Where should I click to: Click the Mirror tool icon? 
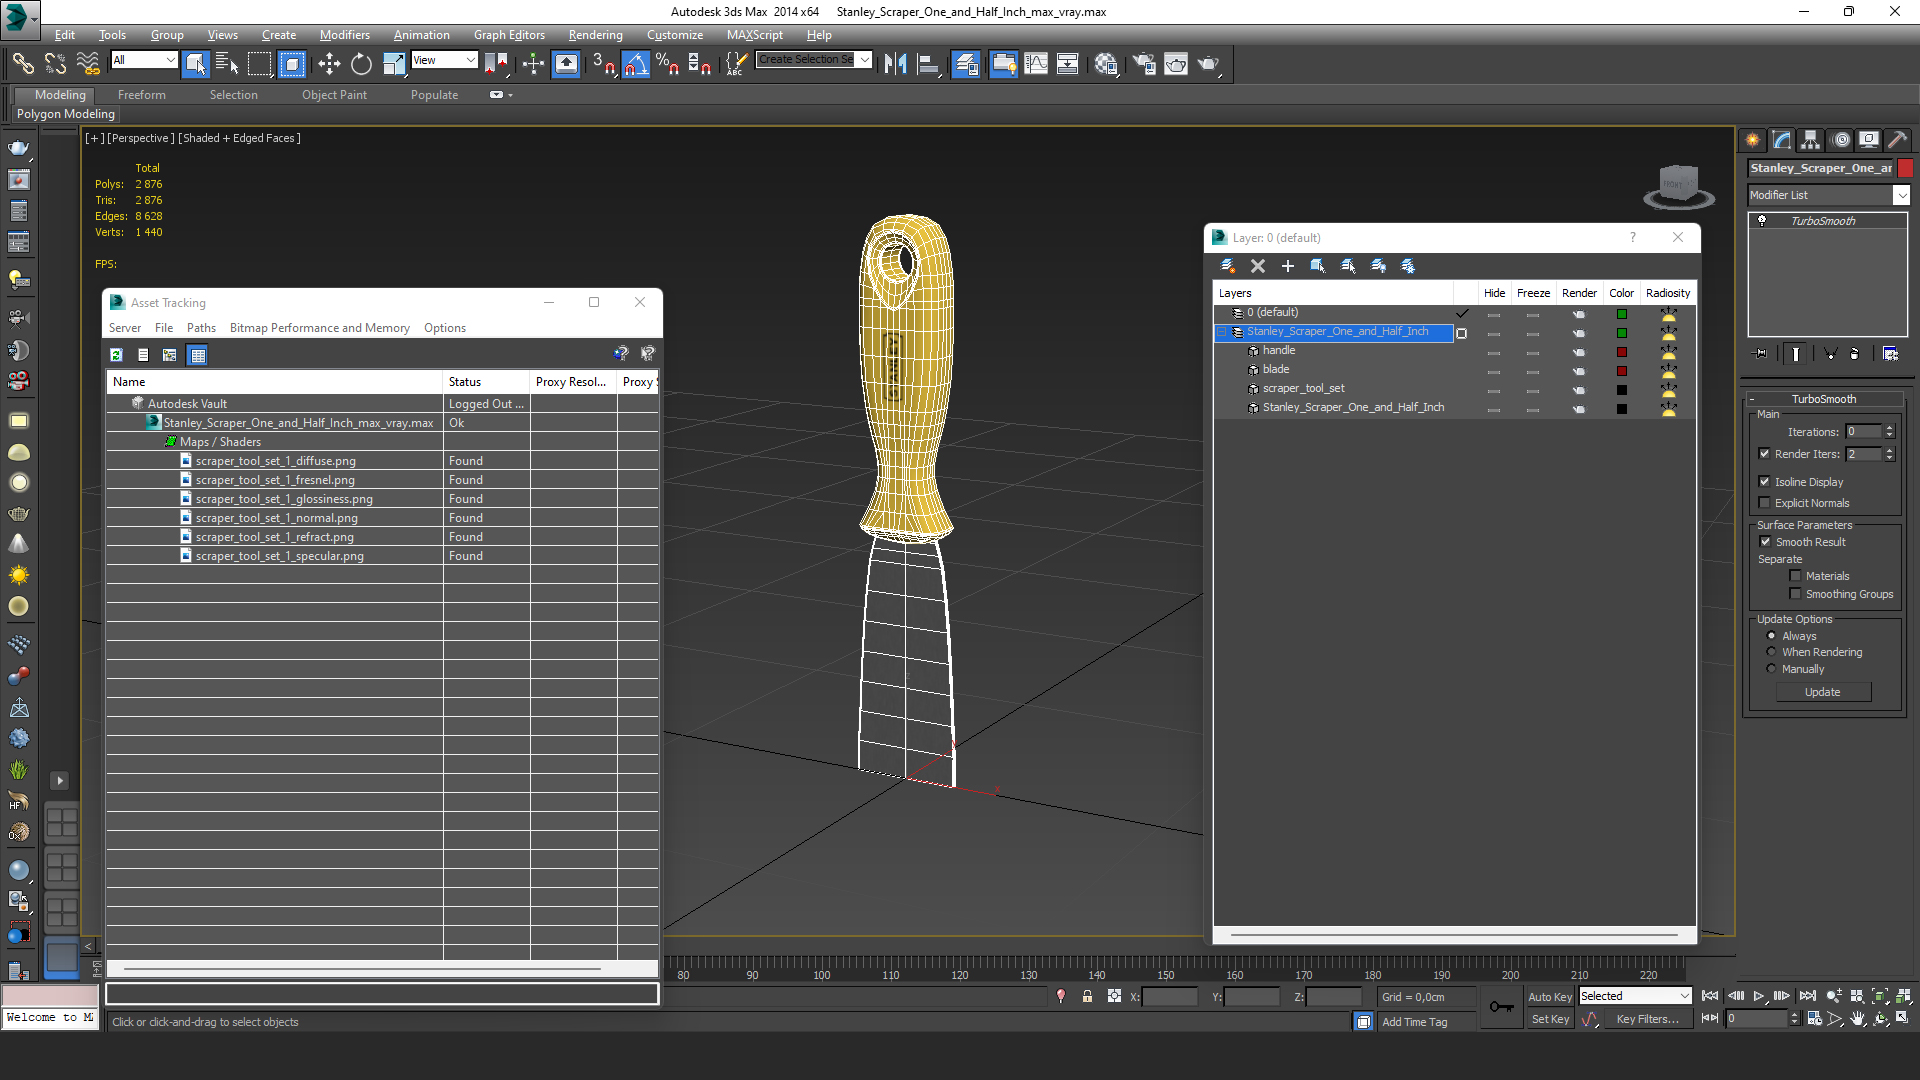point(895,64)
